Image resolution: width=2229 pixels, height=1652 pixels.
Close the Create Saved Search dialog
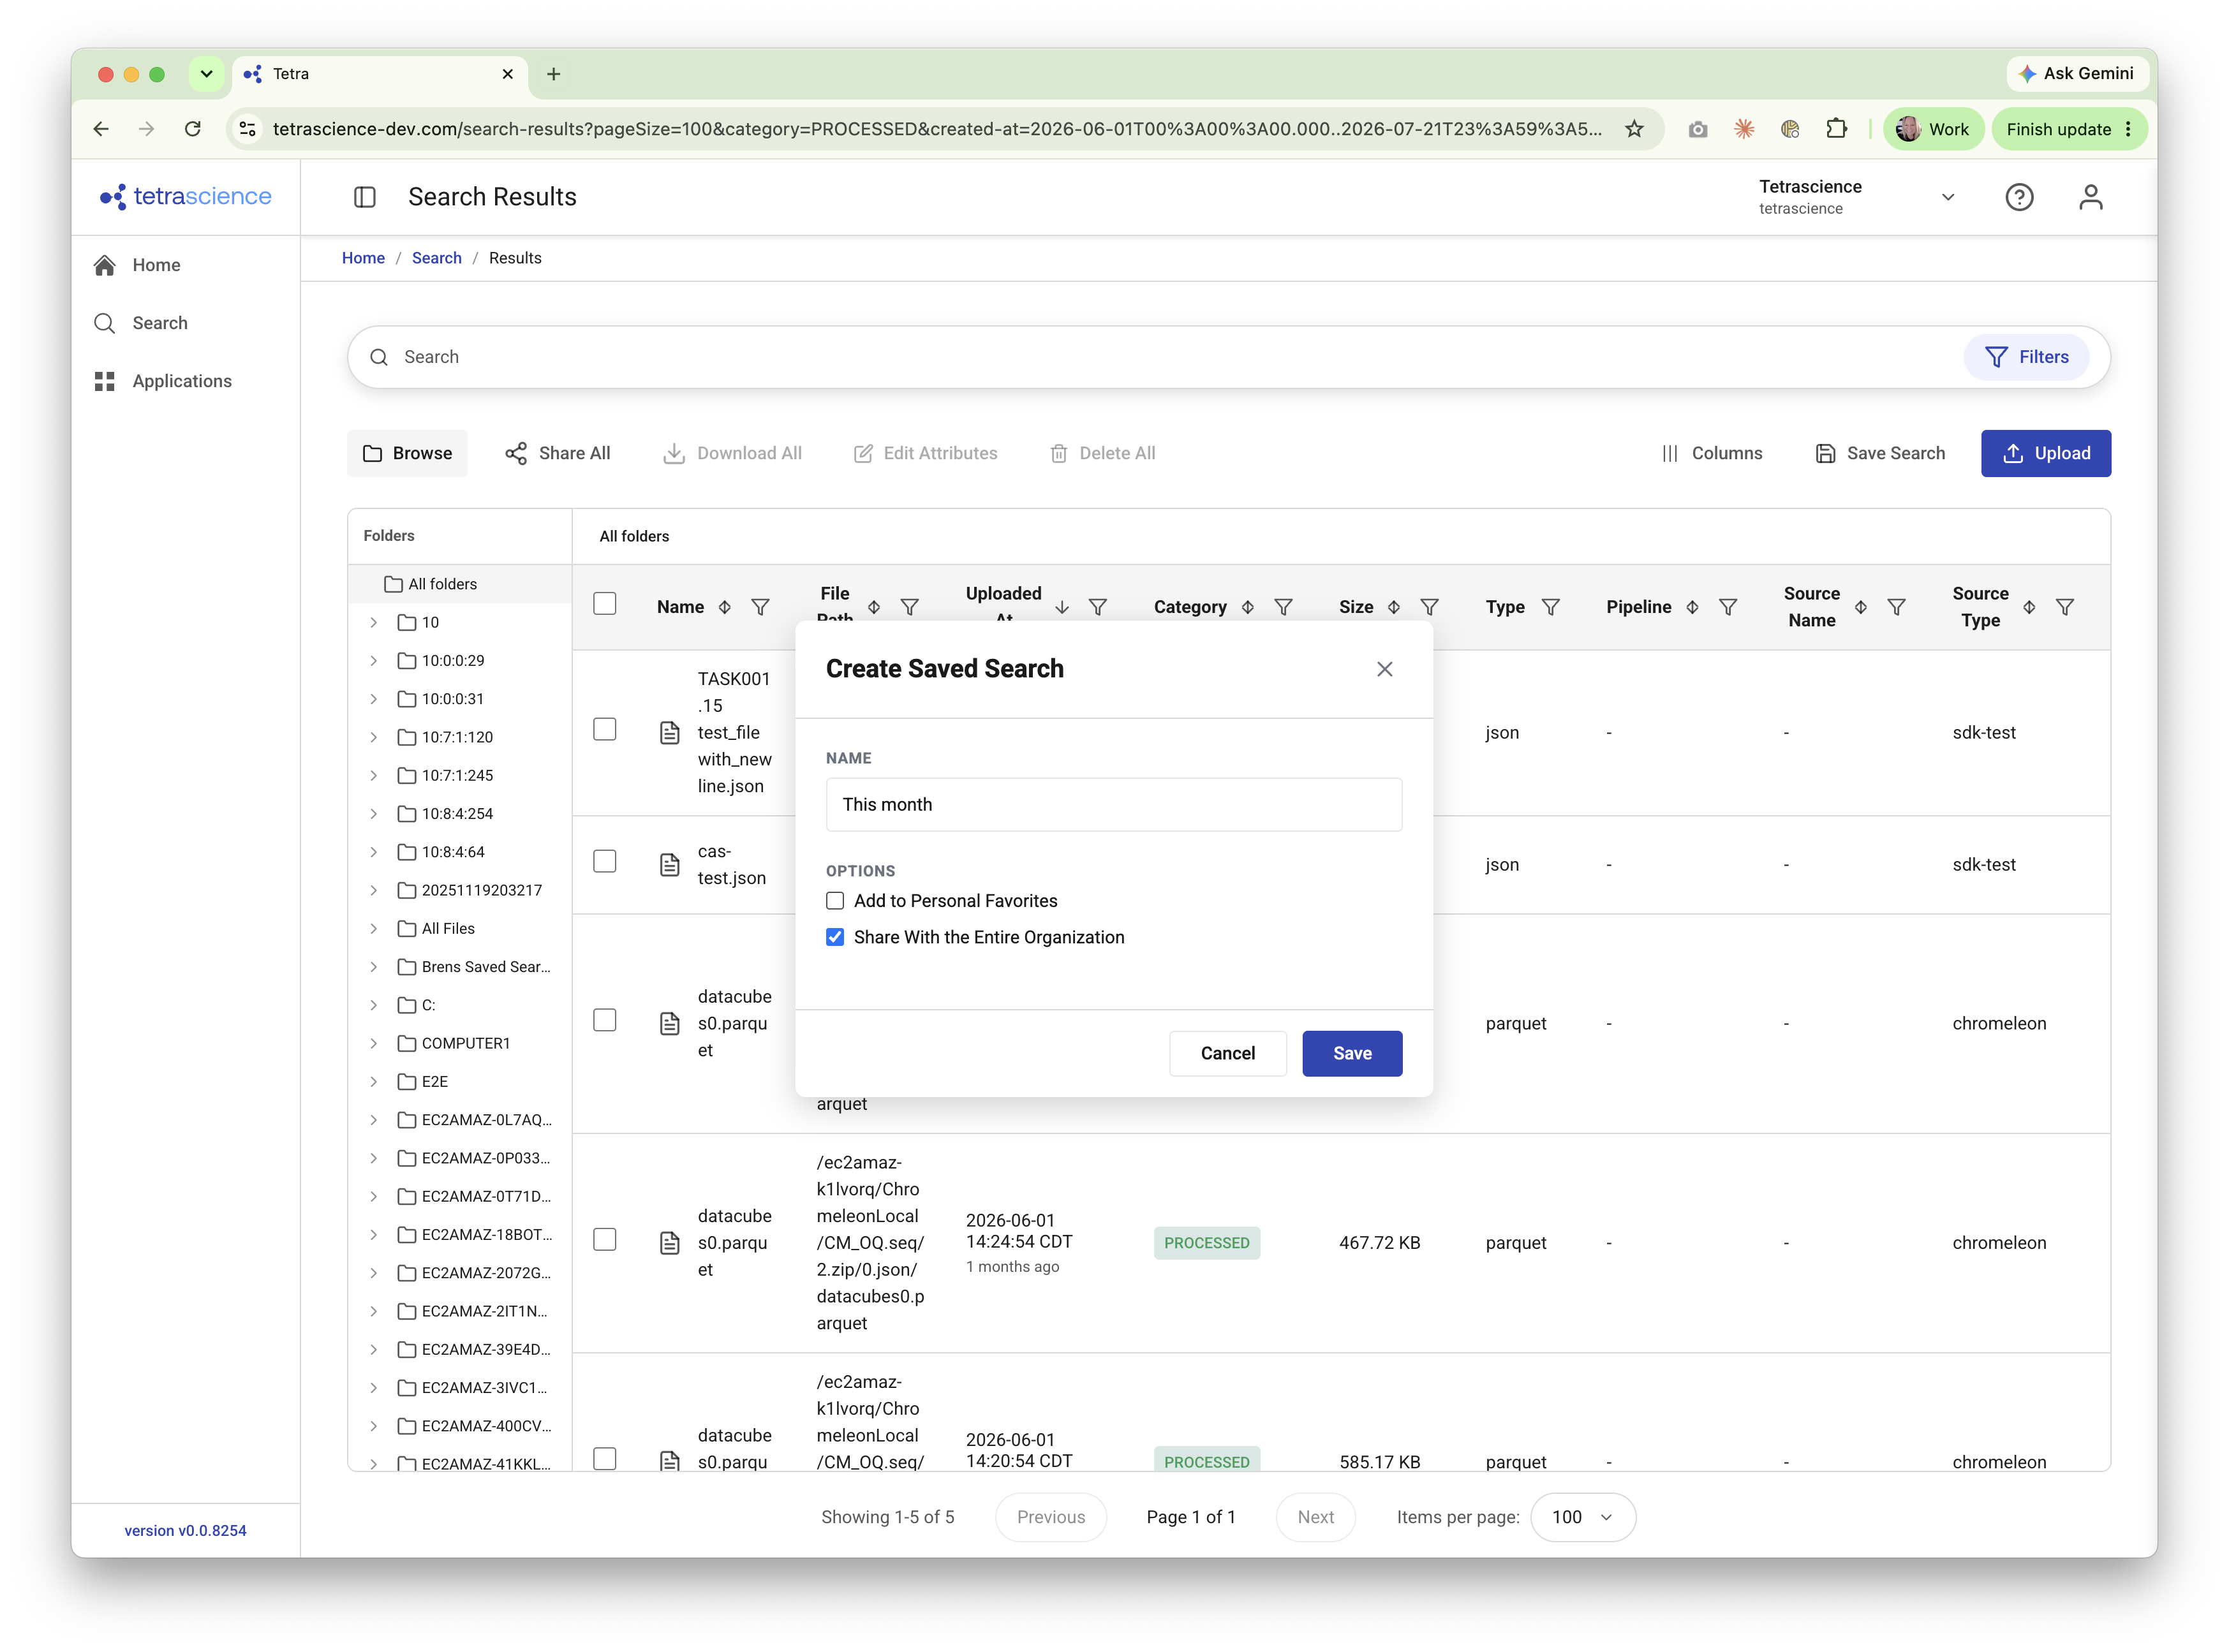[1385, 669]
